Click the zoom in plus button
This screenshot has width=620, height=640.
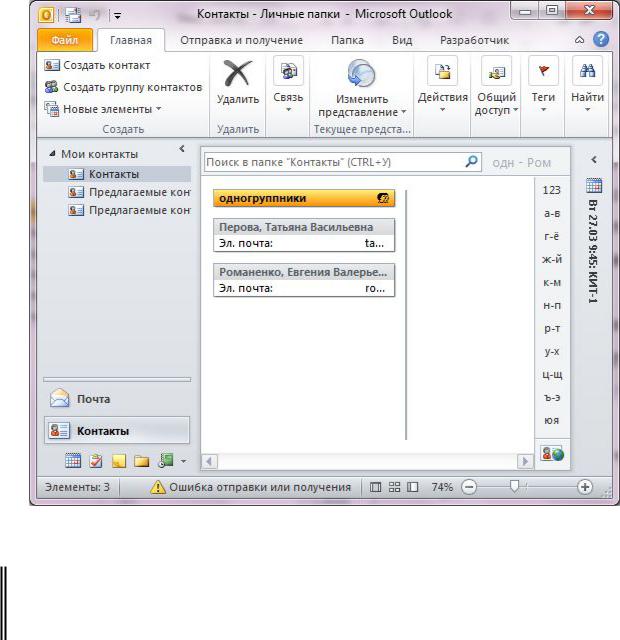pos(585,487)
